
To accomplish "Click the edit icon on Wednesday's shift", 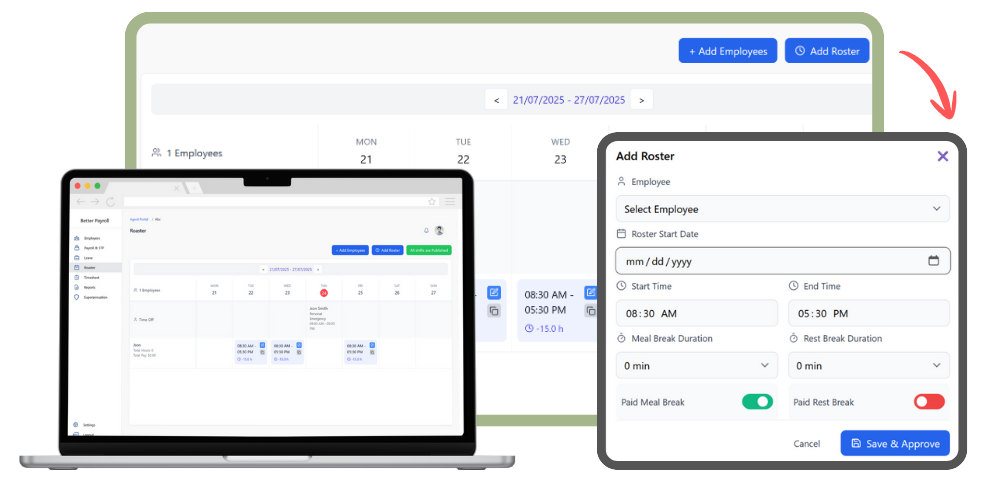I will point(591,293).
